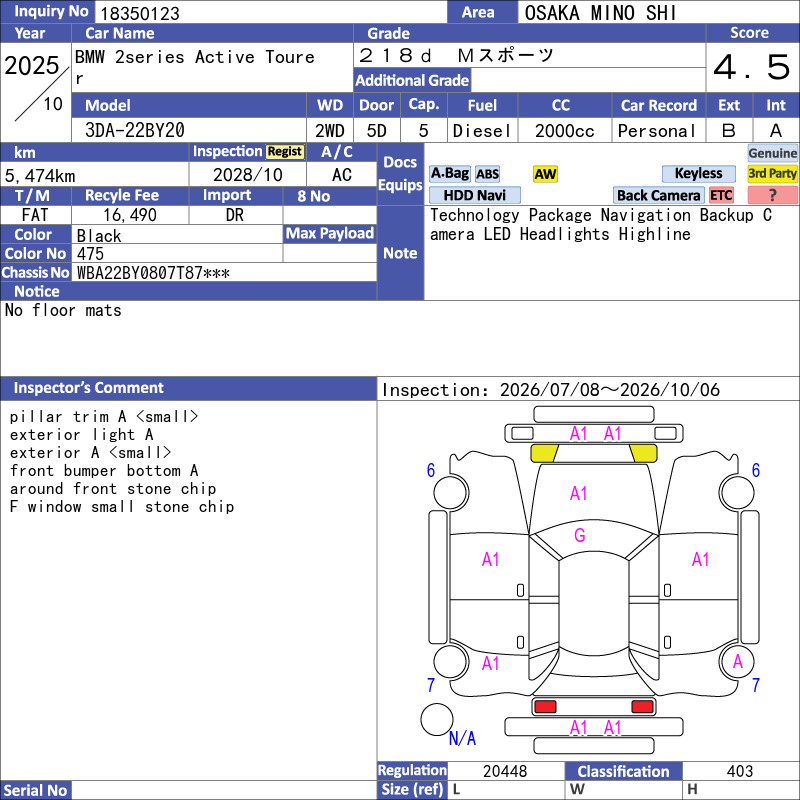
Task: Click the color value Black
Action: pos(99,236)
